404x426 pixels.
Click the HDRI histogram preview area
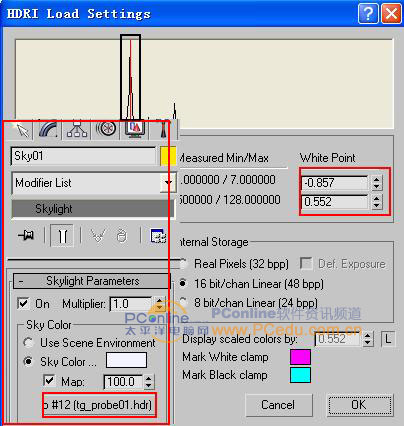pyautogui.click(x=204, y=83)
